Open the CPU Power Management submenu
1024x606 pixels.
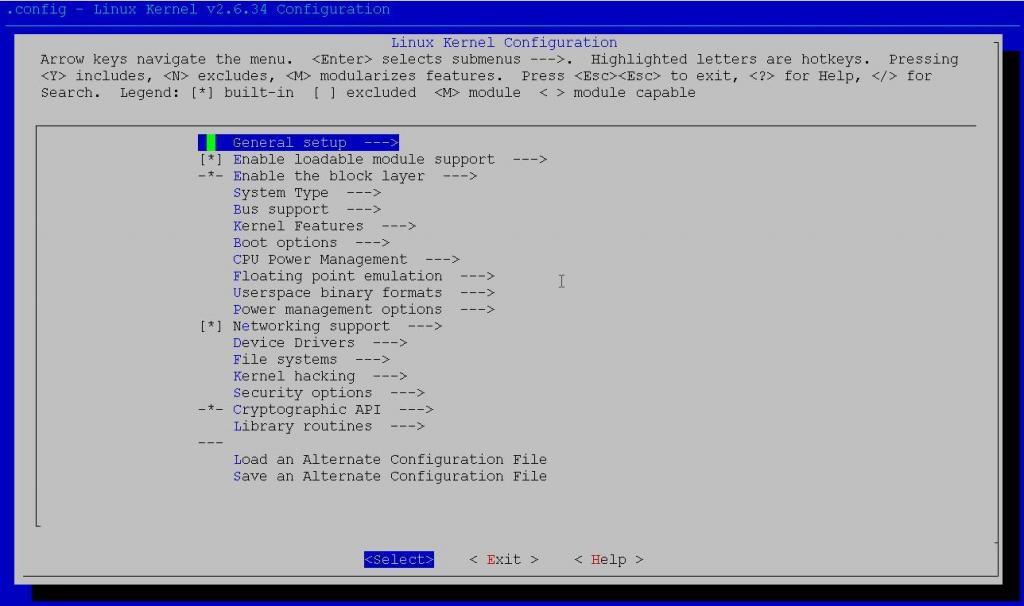tap(346, 259)
